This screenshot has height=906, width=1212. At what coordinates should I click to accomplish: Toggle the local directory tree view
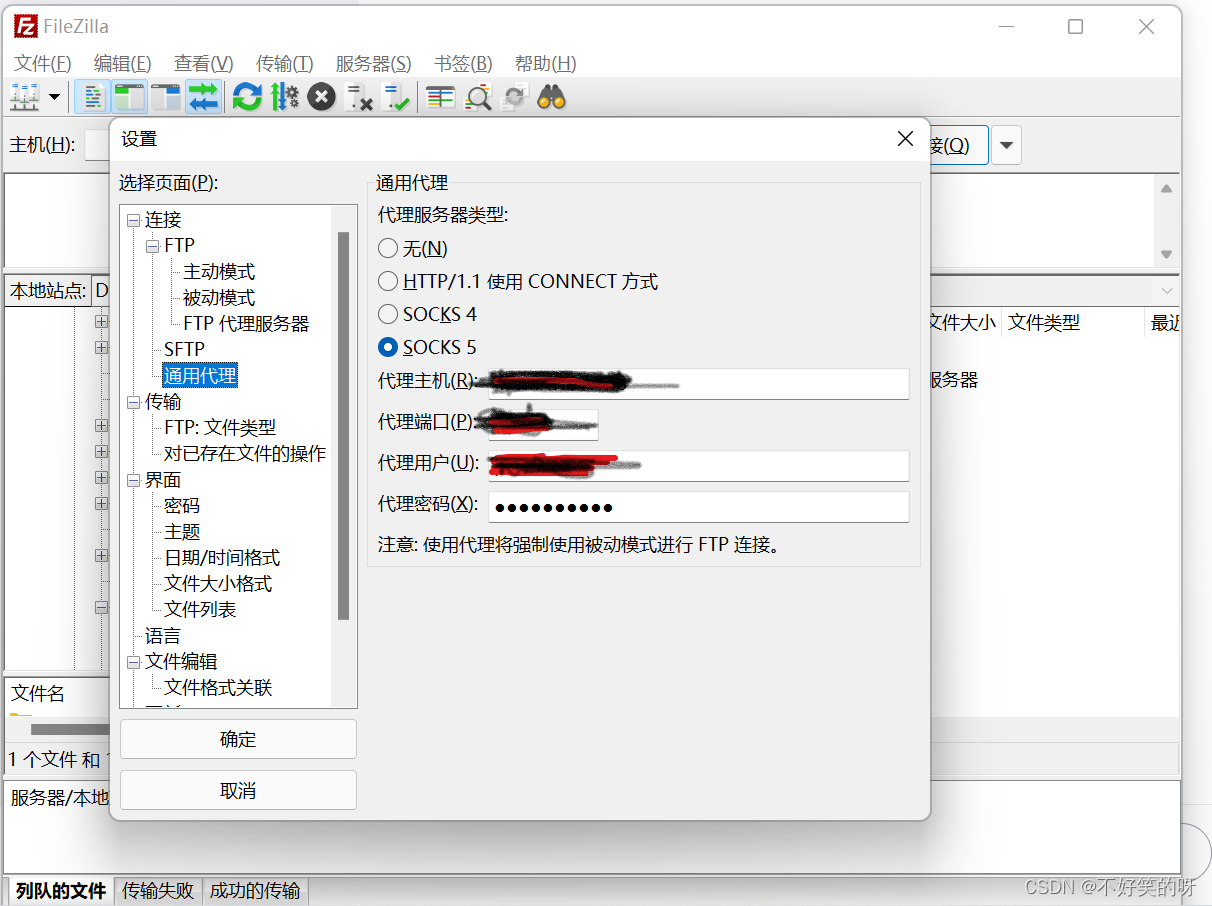(x=130, y=97)
